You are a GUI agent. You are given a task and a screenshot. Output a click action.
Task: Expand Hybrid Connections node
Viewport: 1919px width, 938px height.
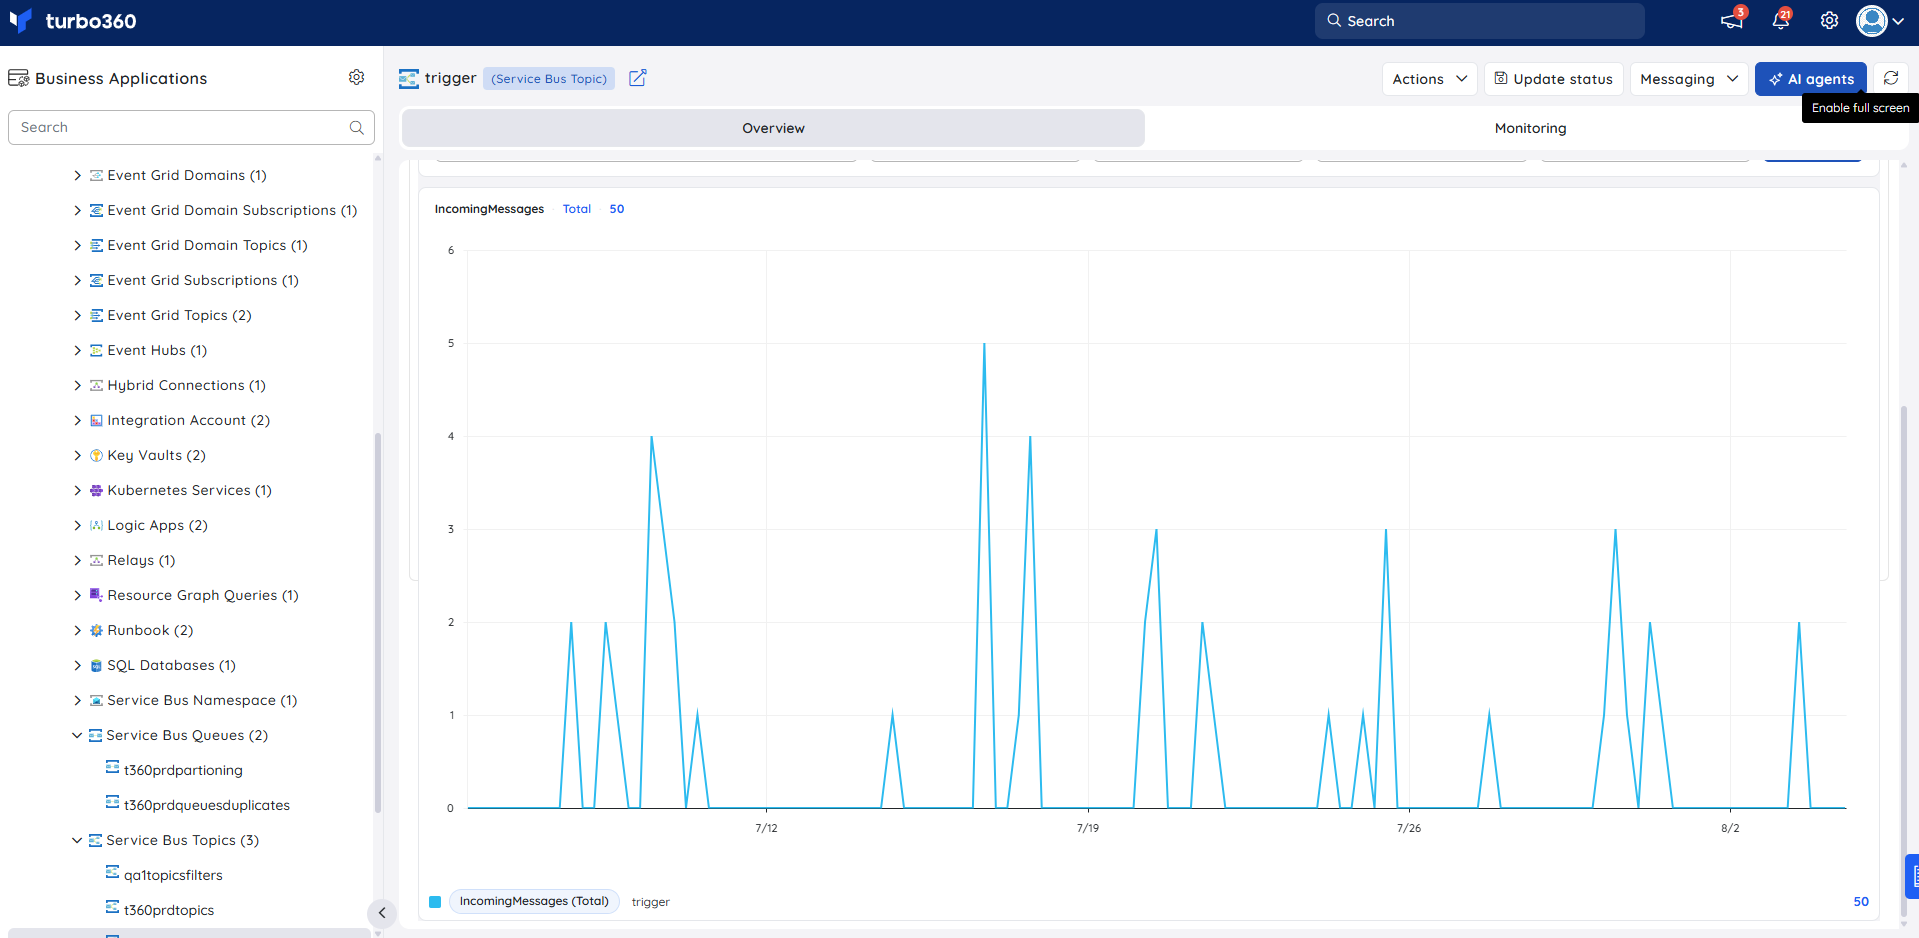77,385
